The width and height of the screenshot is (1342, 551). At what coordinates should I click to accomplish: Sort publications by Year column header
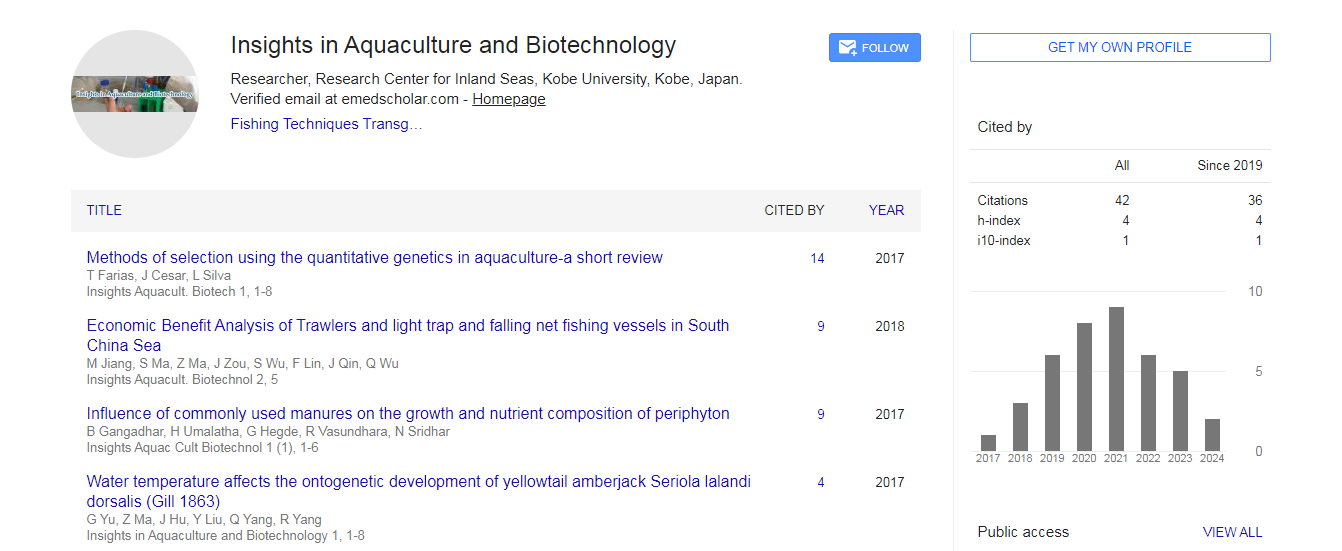click(886, 210)
